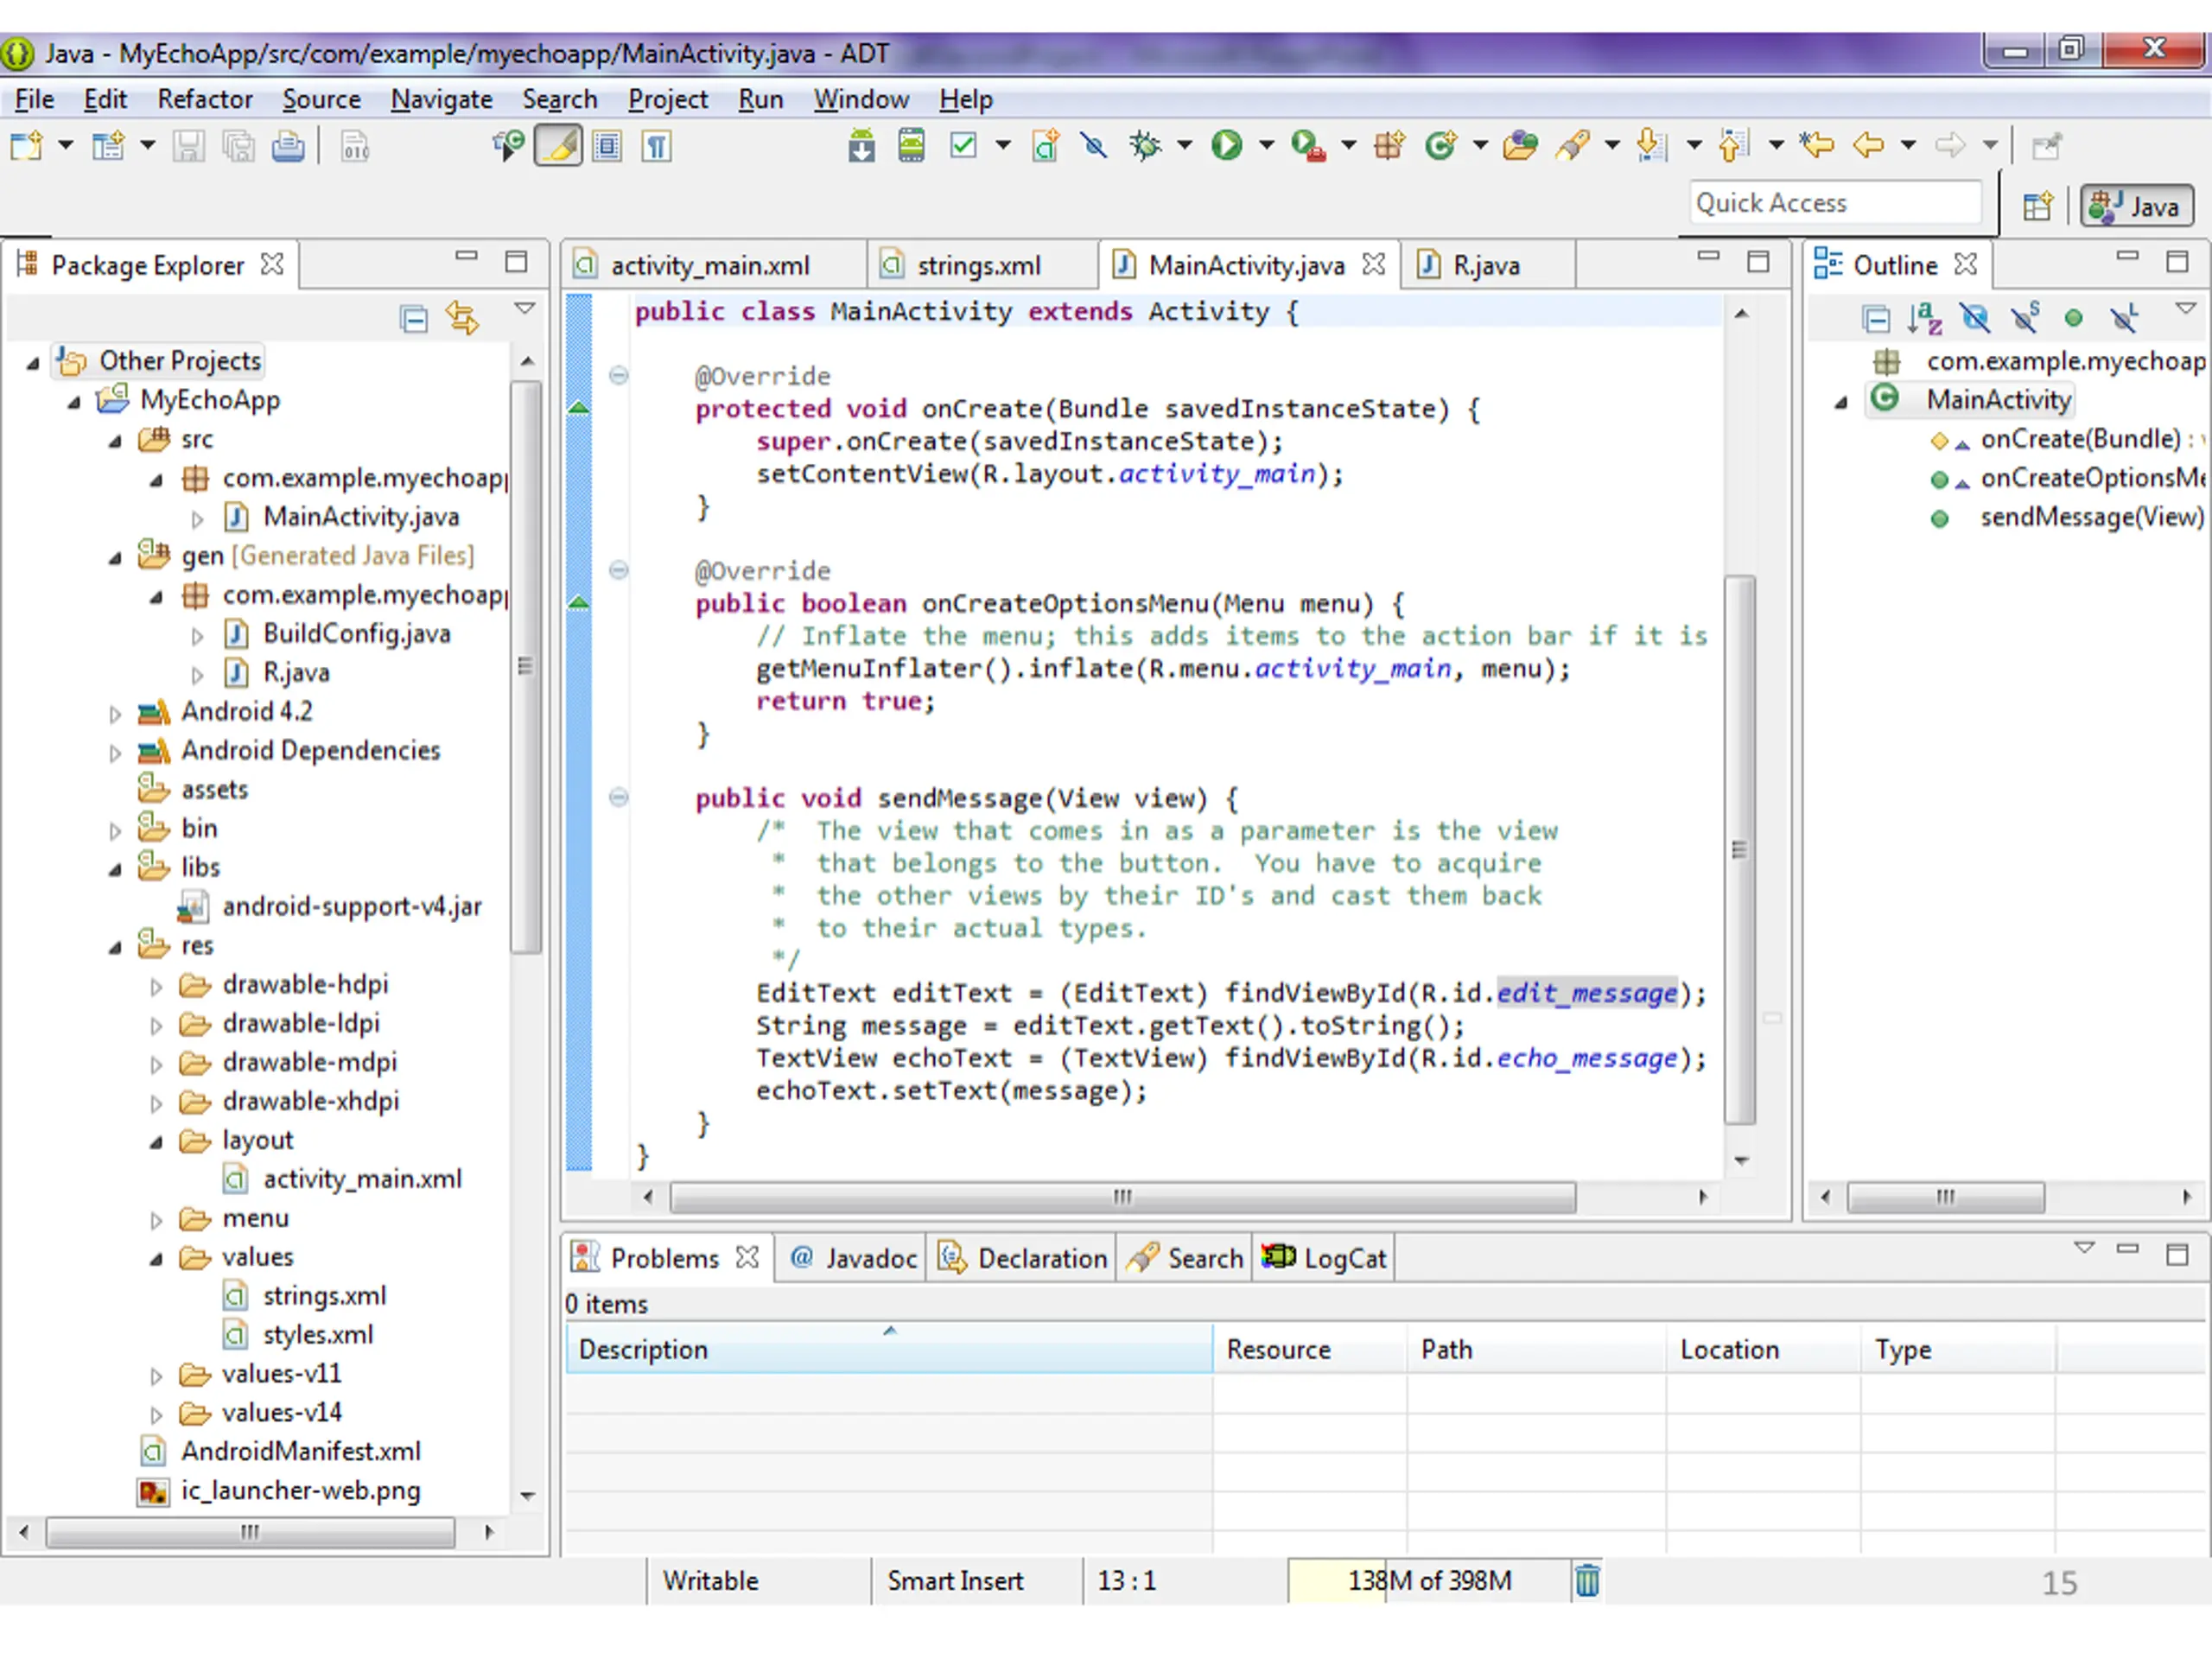Click the Quick Access search field

tap(1835, 203)
